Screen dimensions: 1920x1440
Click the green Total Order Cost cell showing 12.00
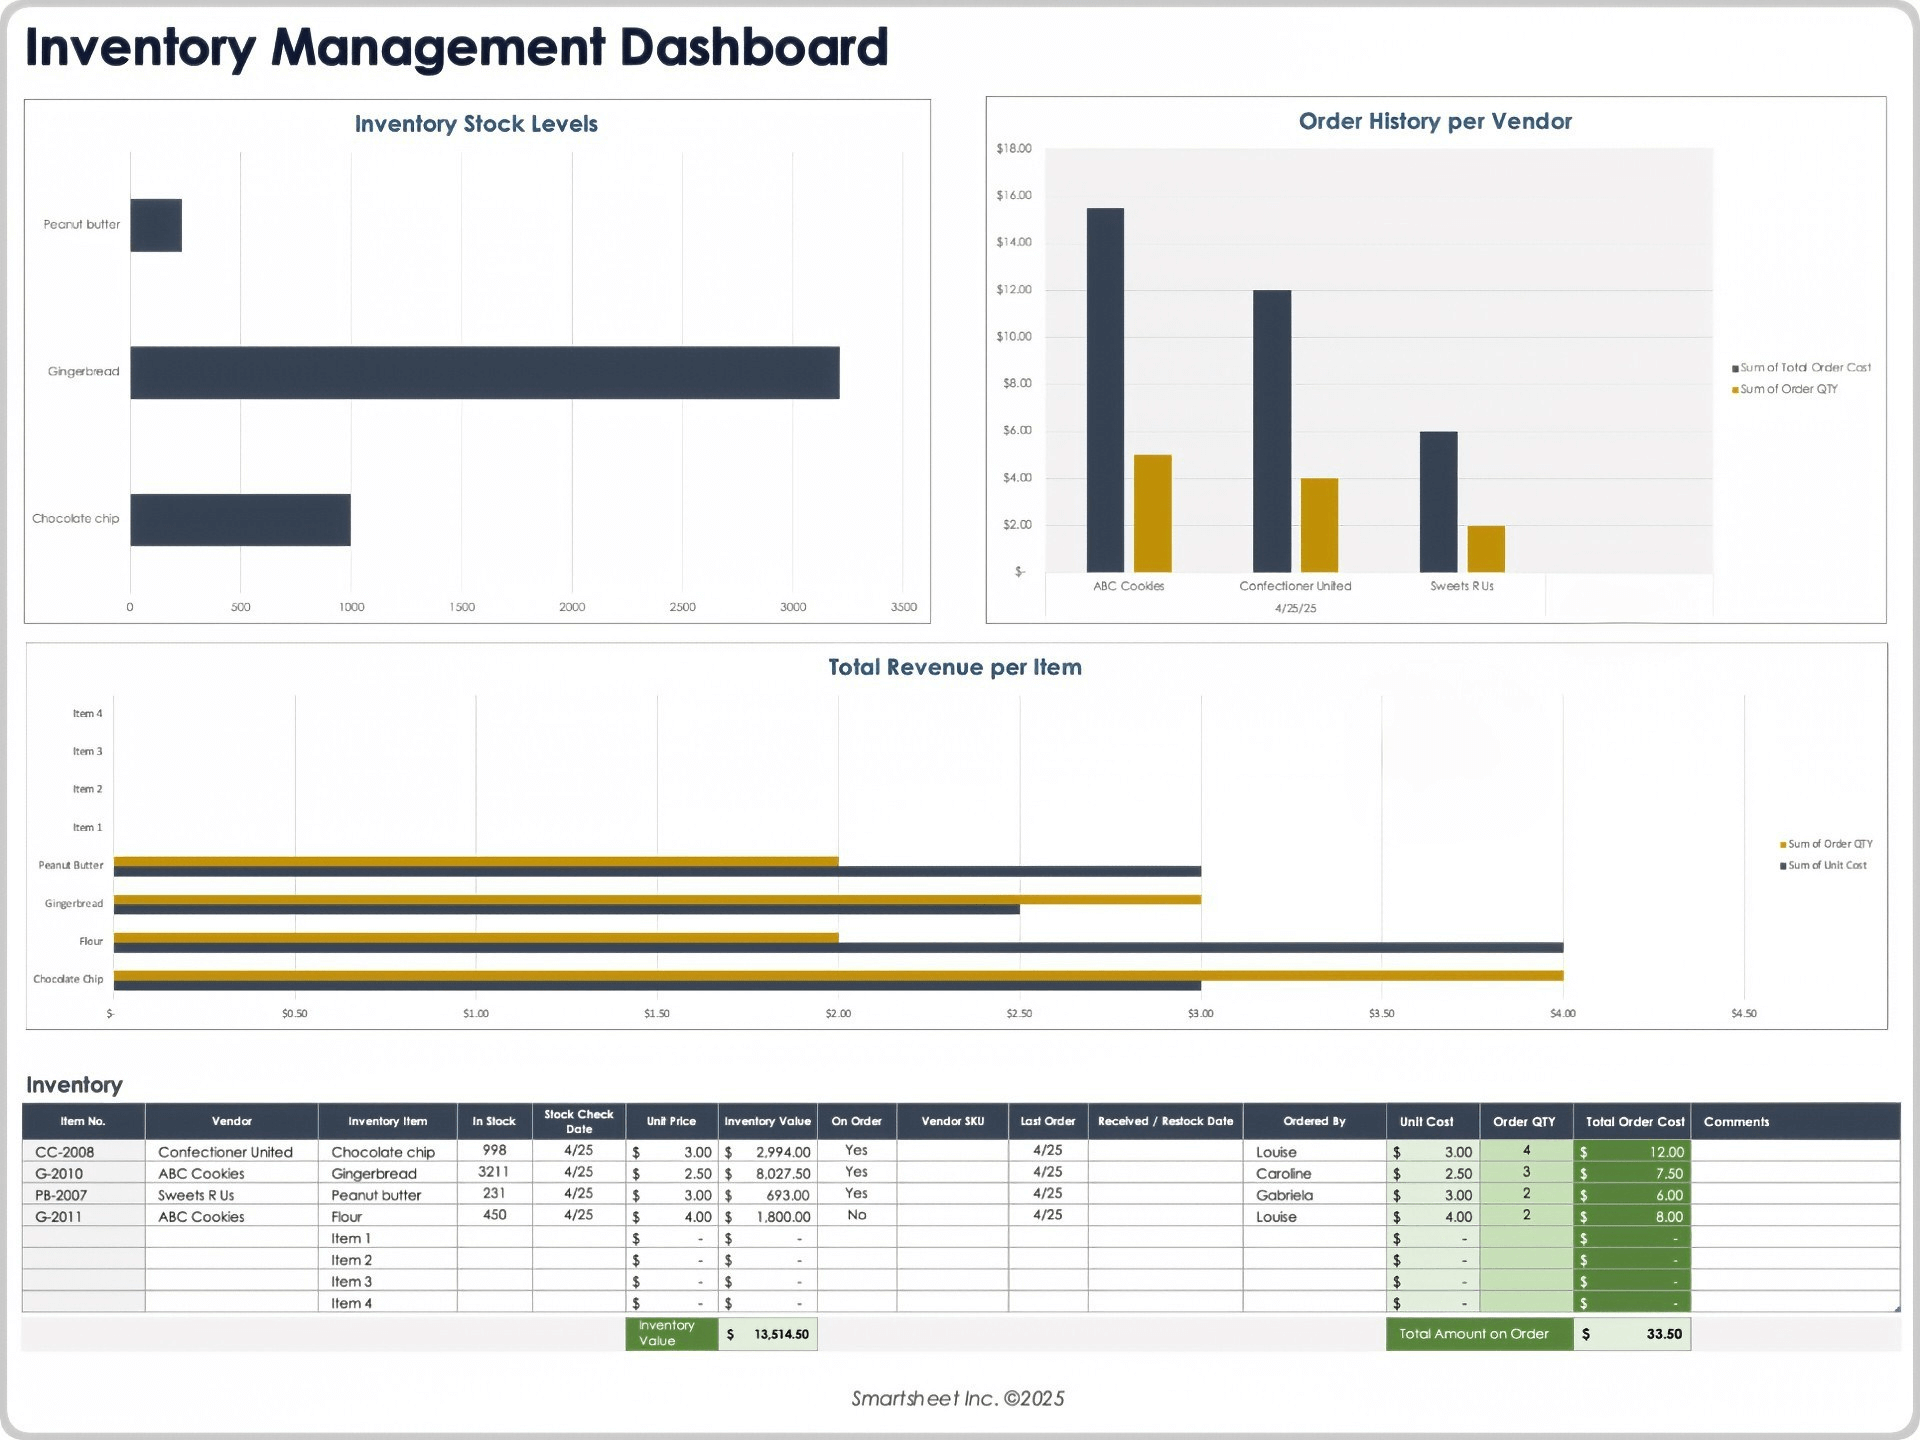[x=1632, y=1152]
